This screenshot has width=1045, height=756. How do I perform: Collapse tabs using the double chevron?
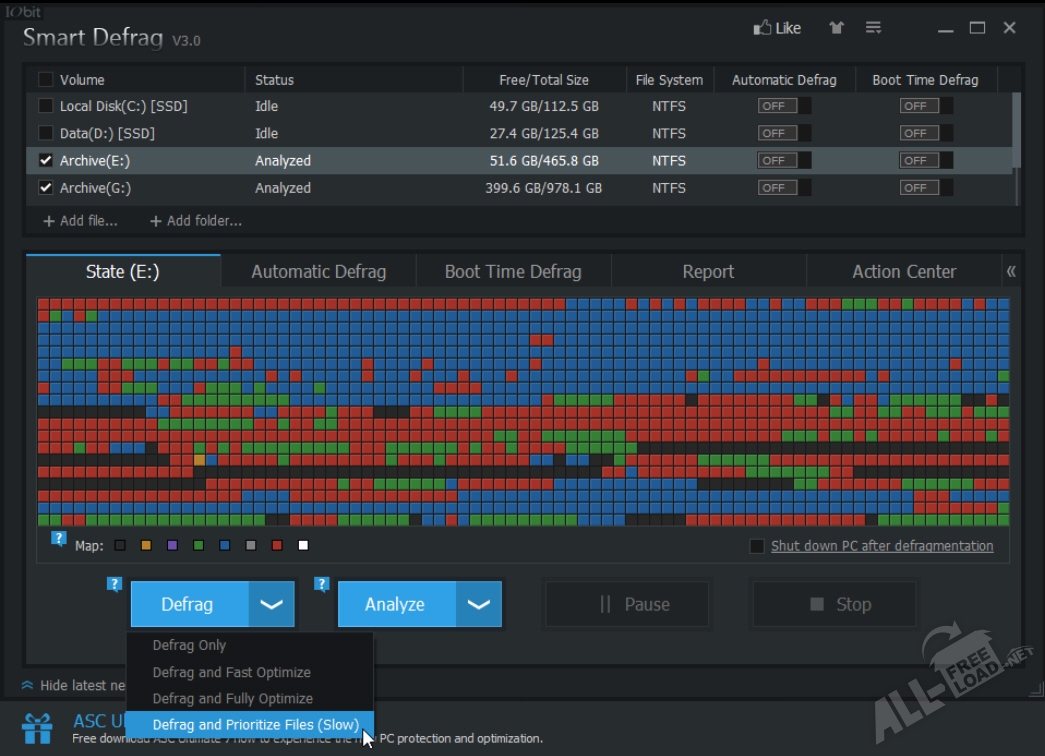(x=1011, y=272)
